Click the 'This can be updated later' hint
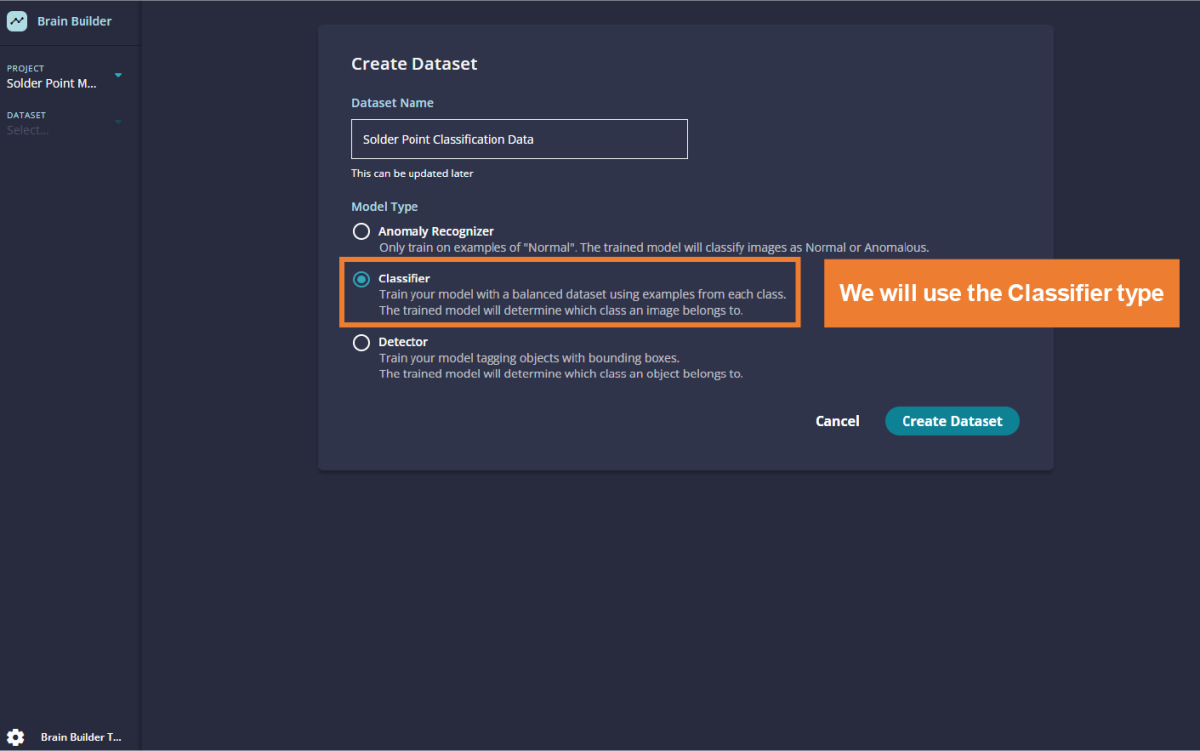 tap(412, 173)
